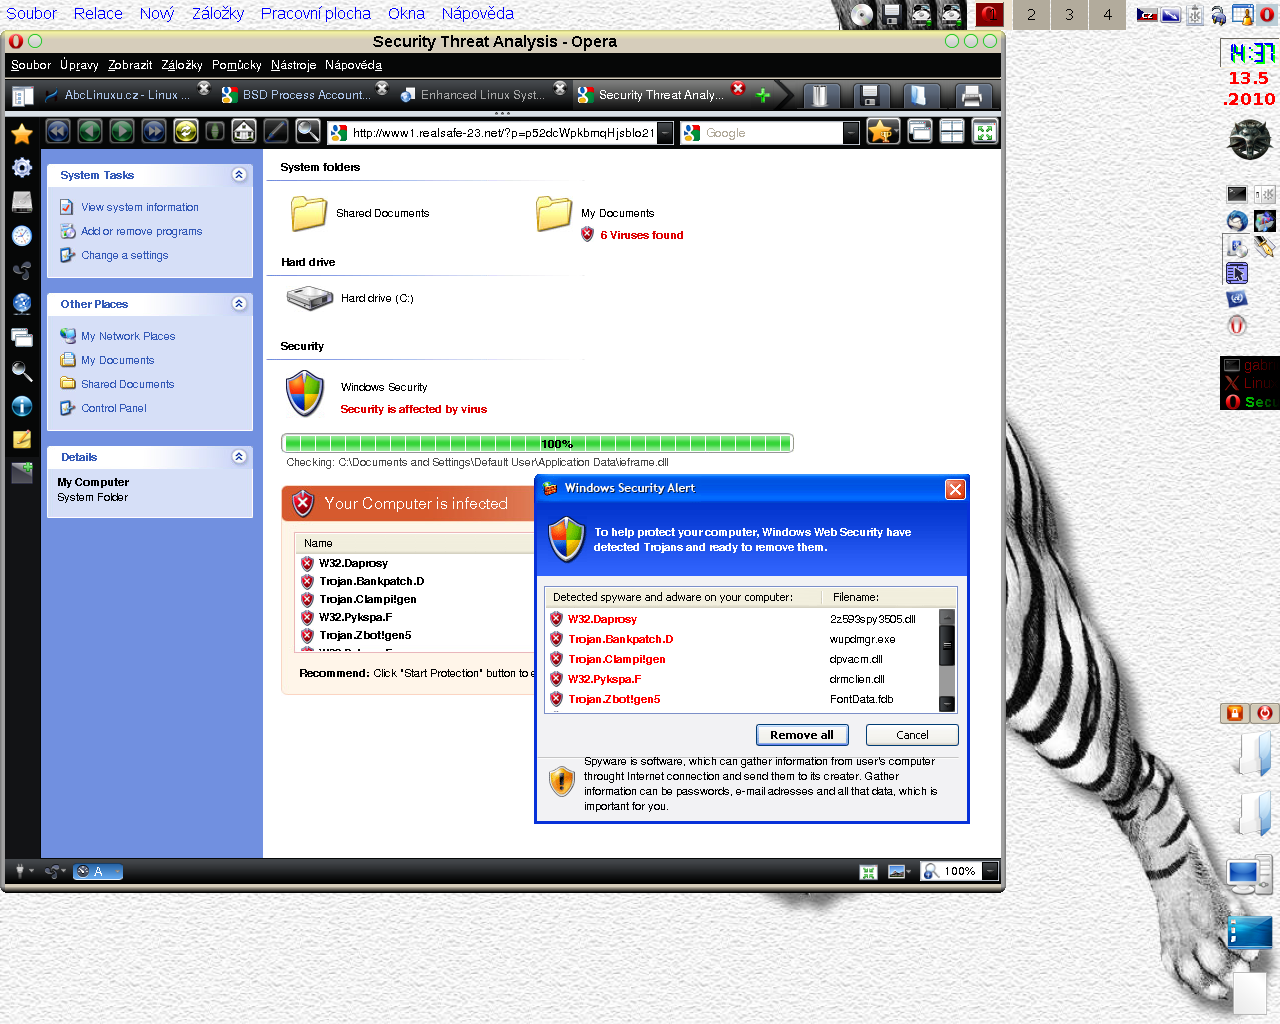1280x1024 pixels.
Task: Click the Rewind navigation button
Action: pyautogui.click(x=58, y=131)
